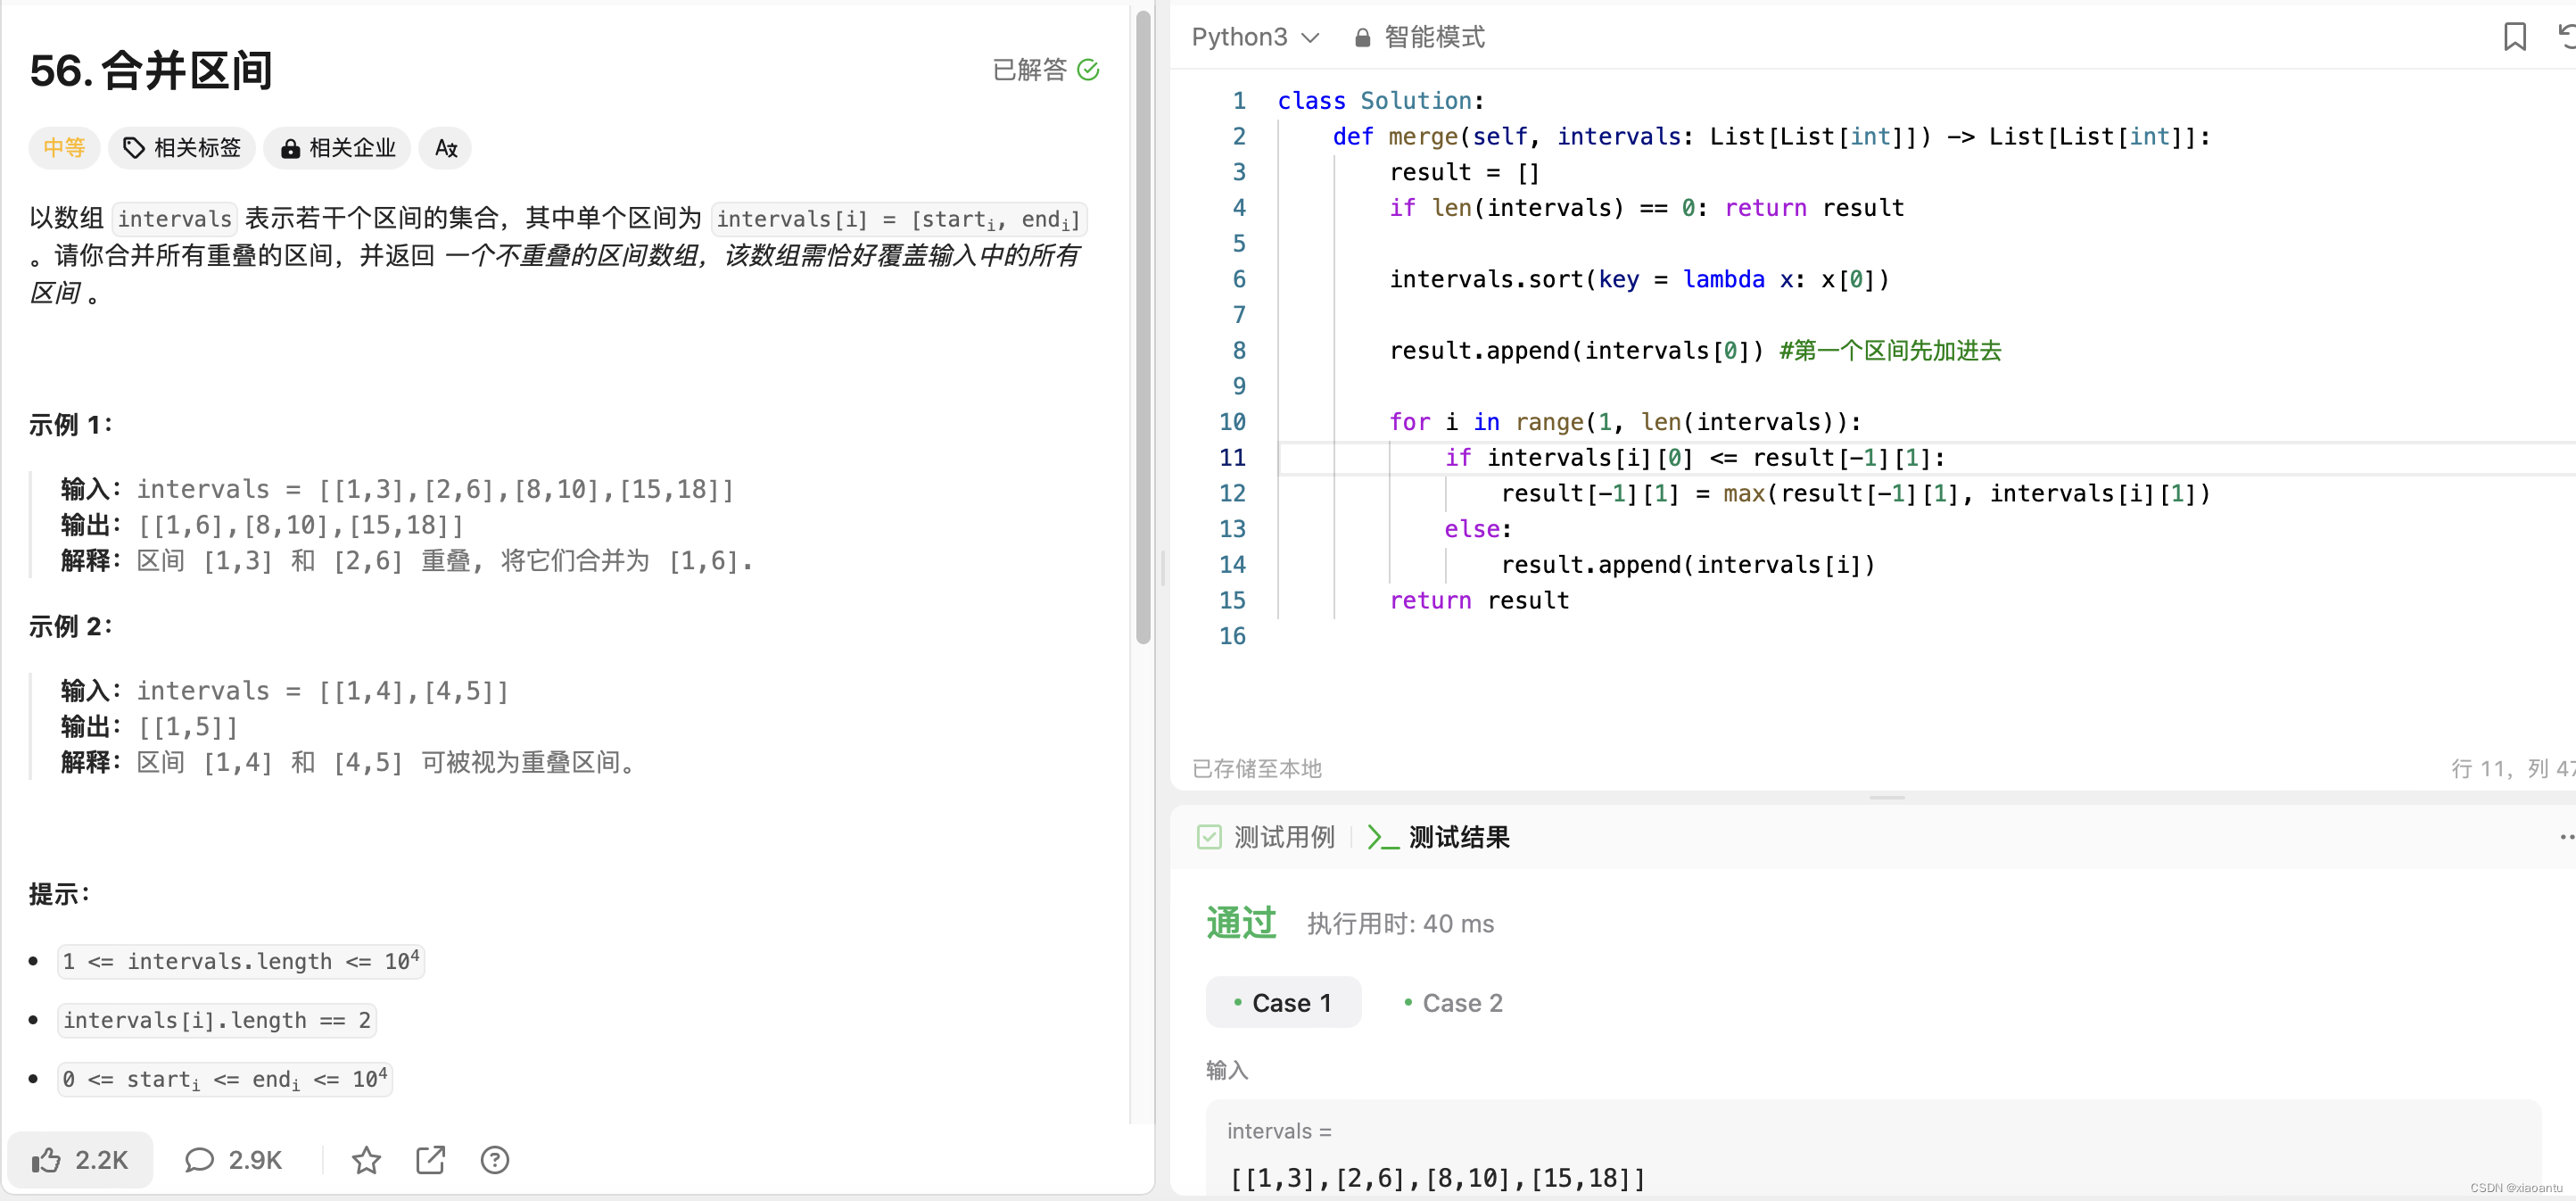Screen dimensions: 2576x1201
Task: Click the translate language Ax icon
Action: click(x=445, y=148)
